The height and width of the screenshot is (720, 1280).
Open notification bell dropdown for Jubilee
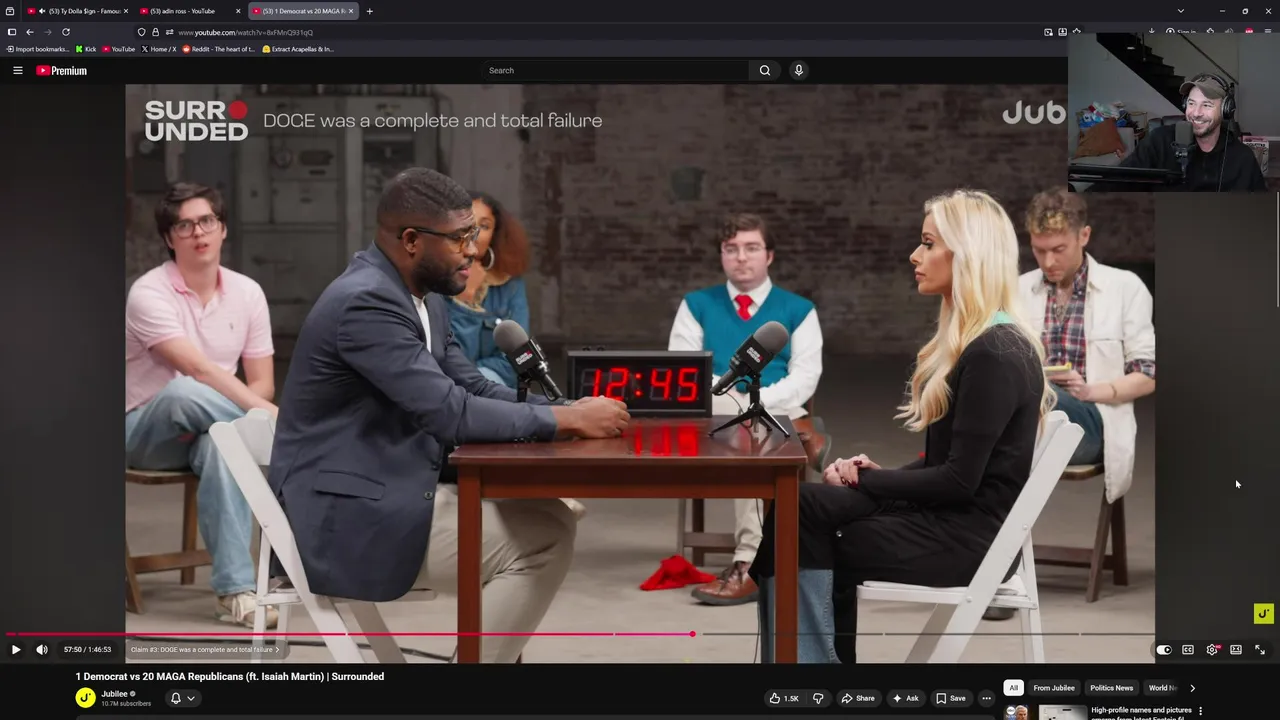coord(182,698)
